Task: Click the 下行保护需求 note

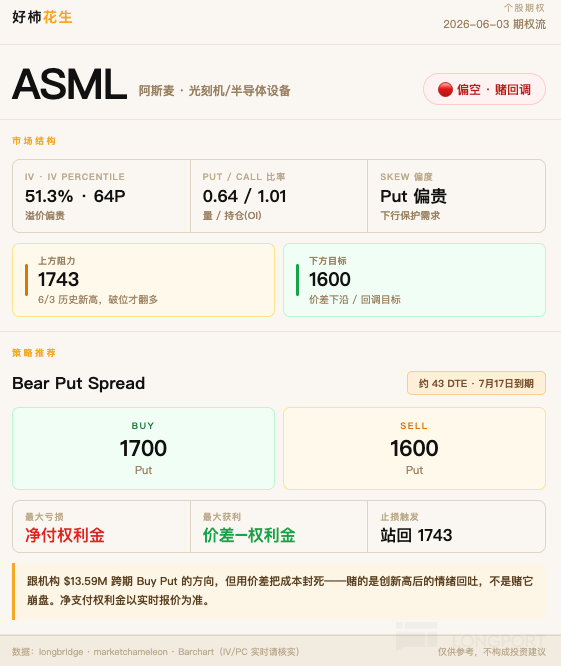Action: 410,216
